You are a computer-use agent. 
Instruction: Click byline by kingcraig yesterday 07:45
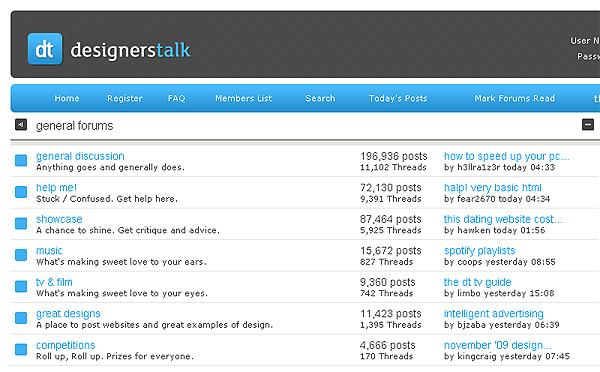coord(507,356)
